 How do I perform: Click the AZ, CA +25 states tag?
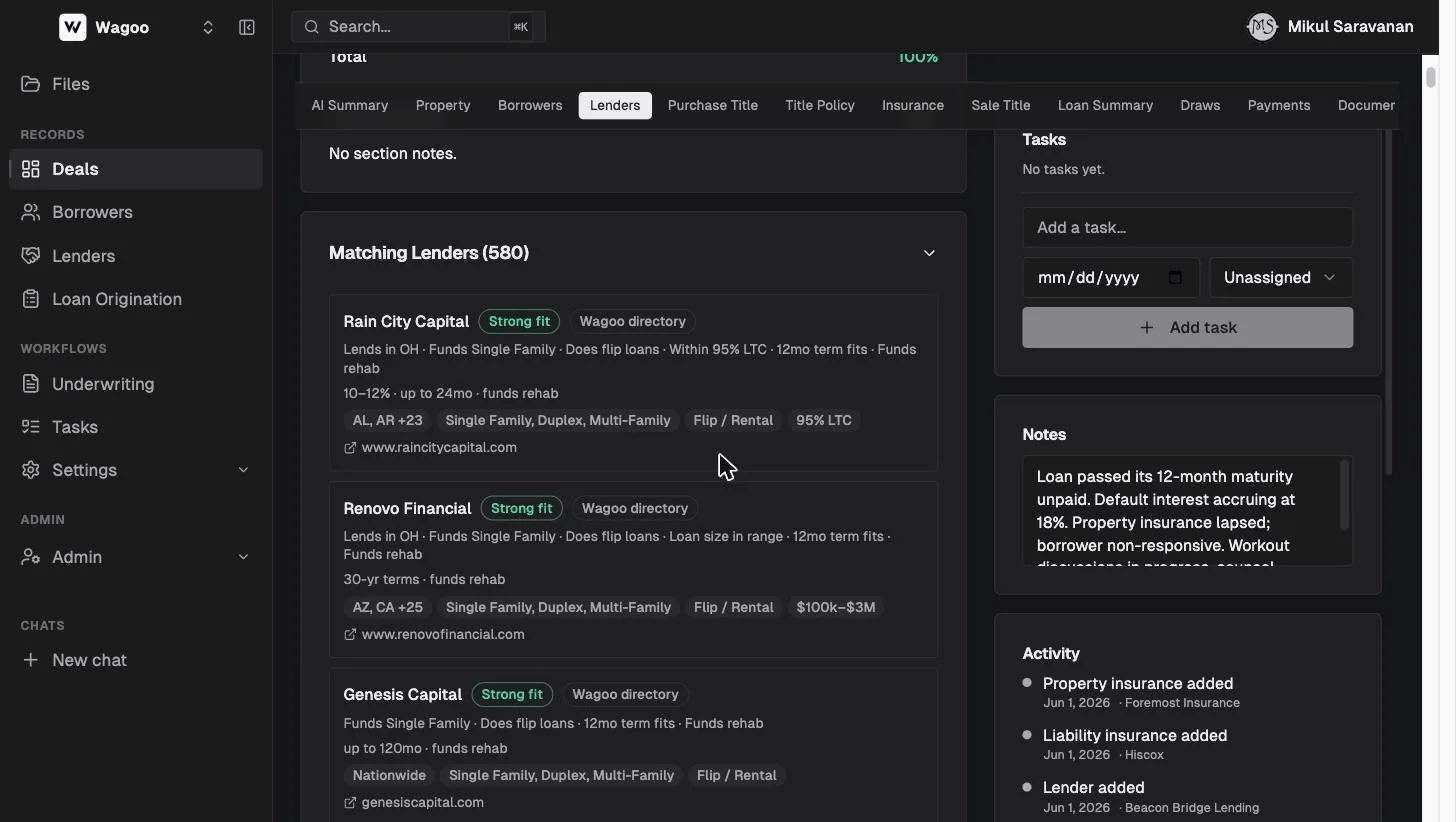coord(387,608)
